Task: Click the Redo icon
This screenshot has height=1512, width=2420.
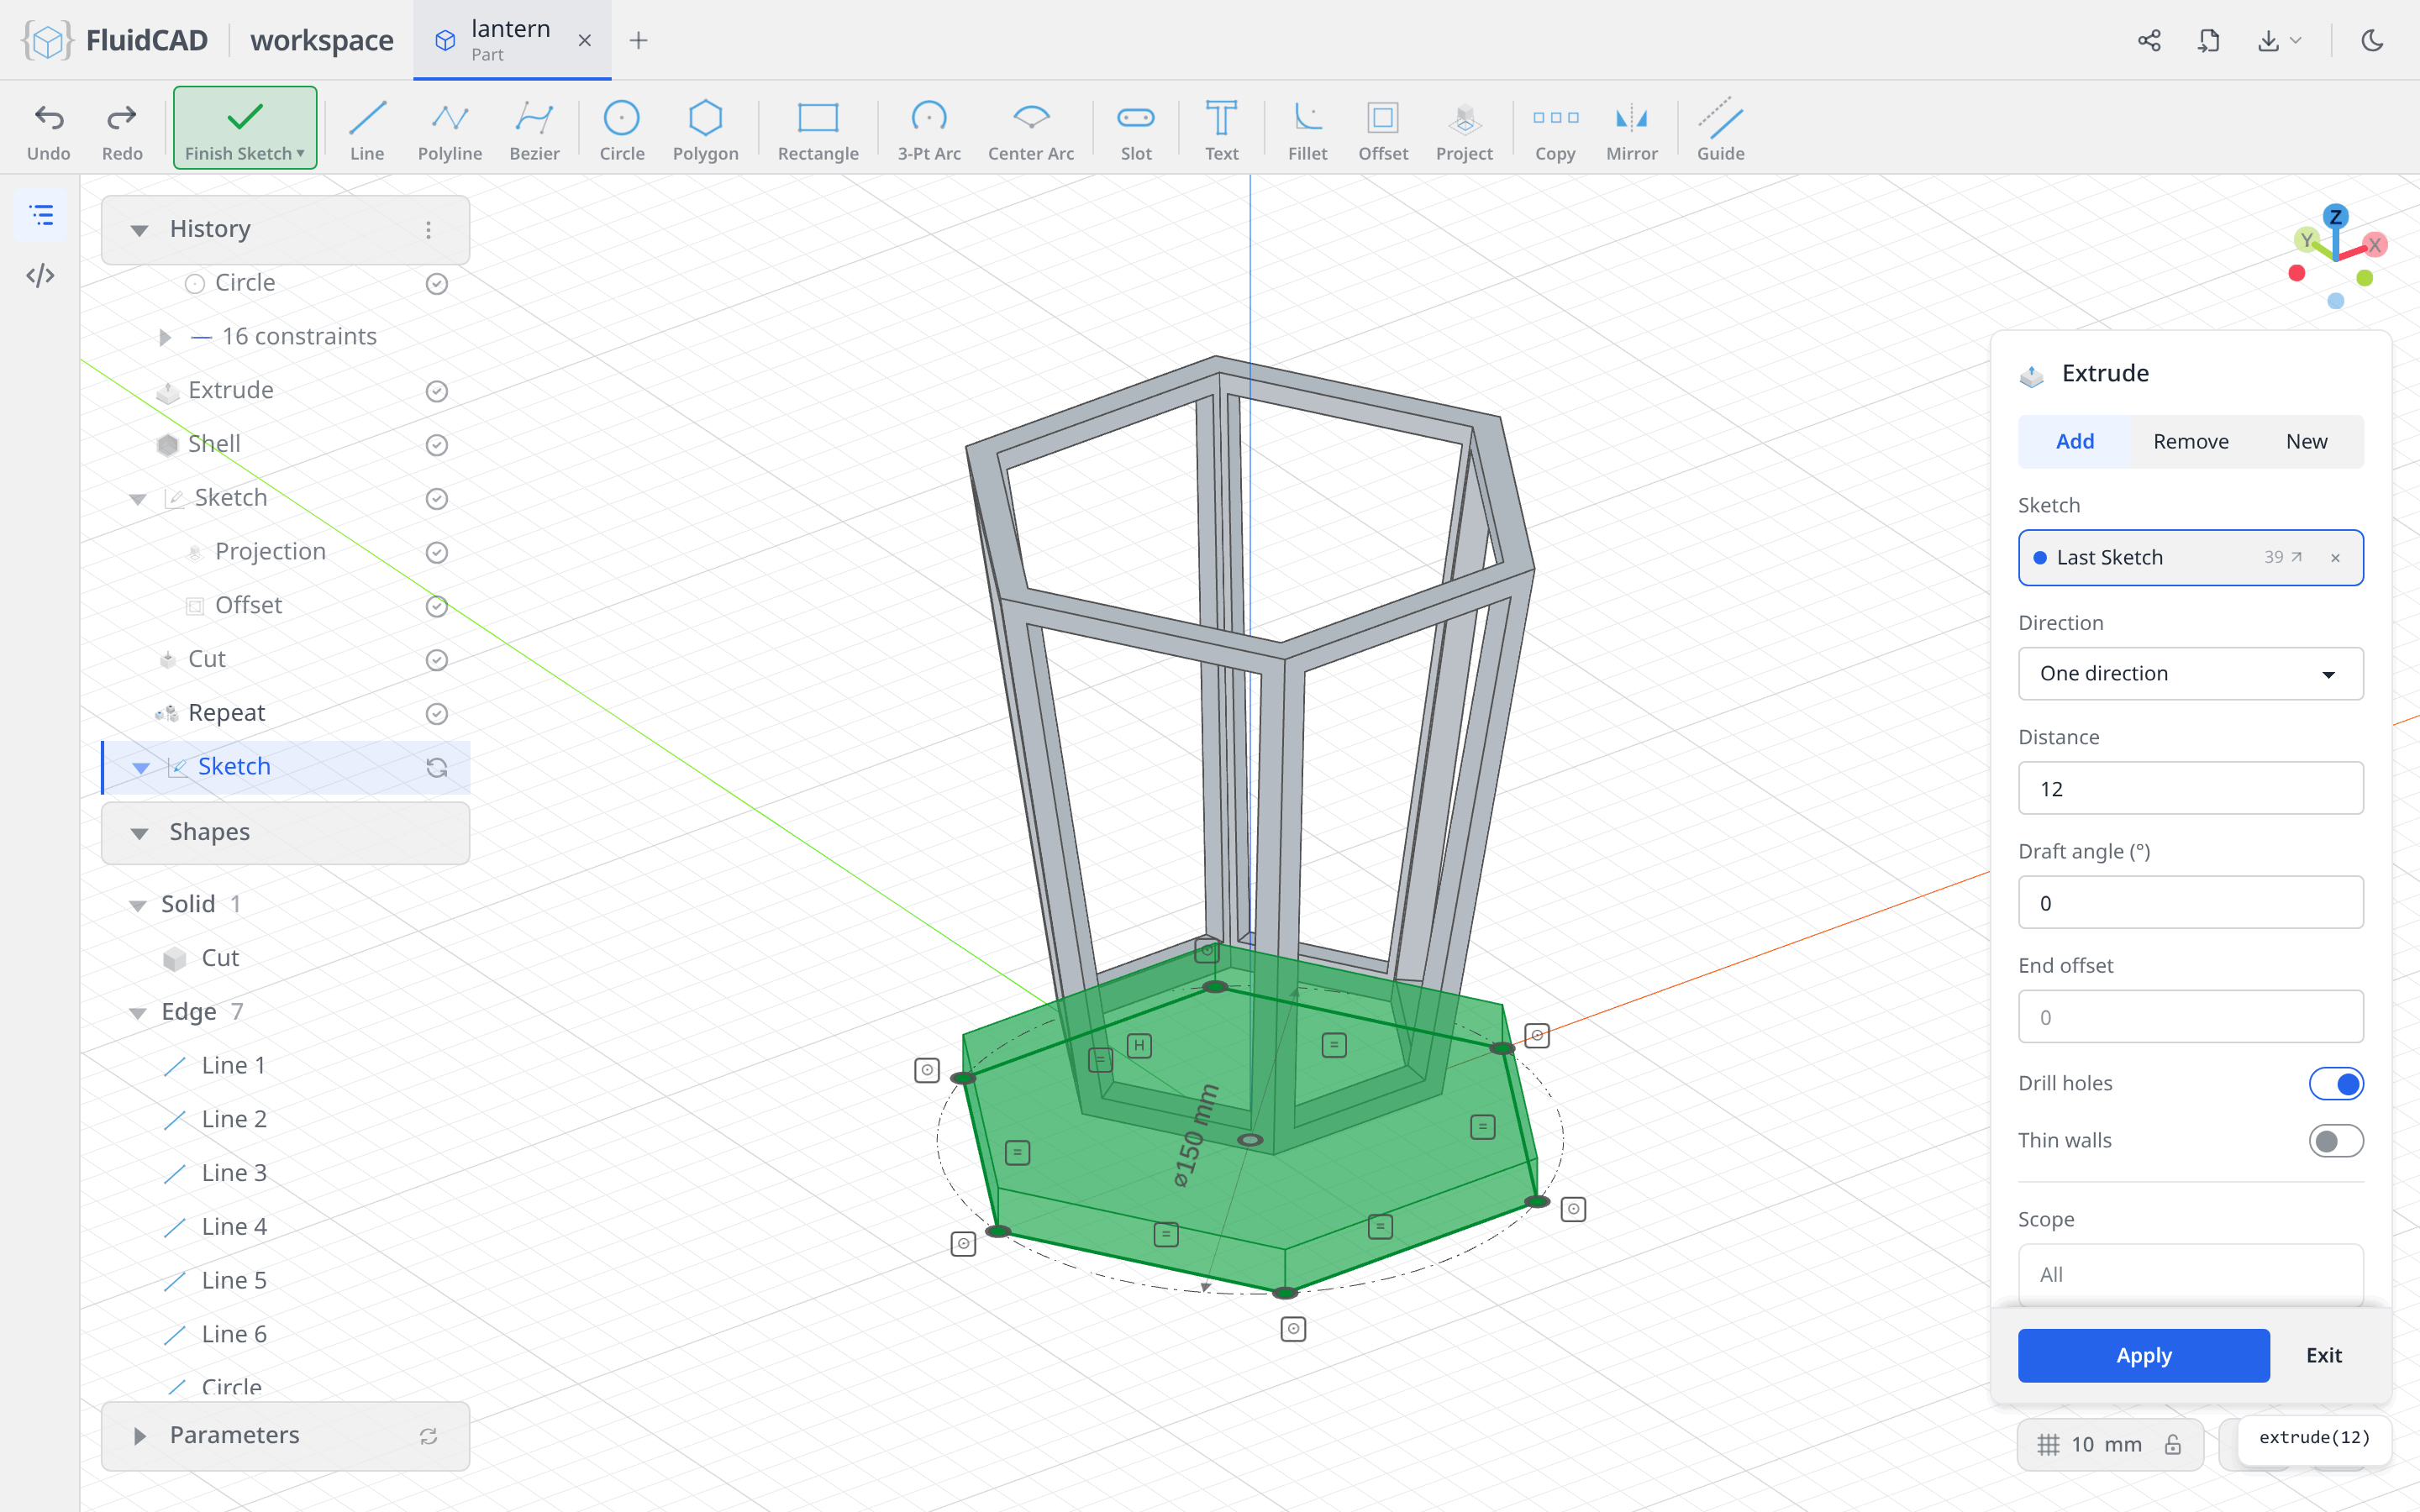Action: [x=122, y=118]
